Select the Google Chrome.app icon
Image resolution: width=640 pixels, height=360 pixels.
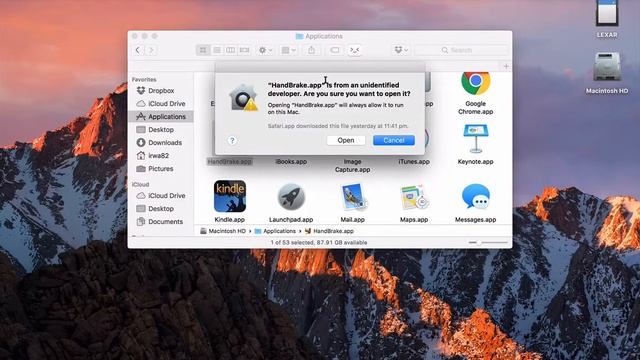click(476, 83)
